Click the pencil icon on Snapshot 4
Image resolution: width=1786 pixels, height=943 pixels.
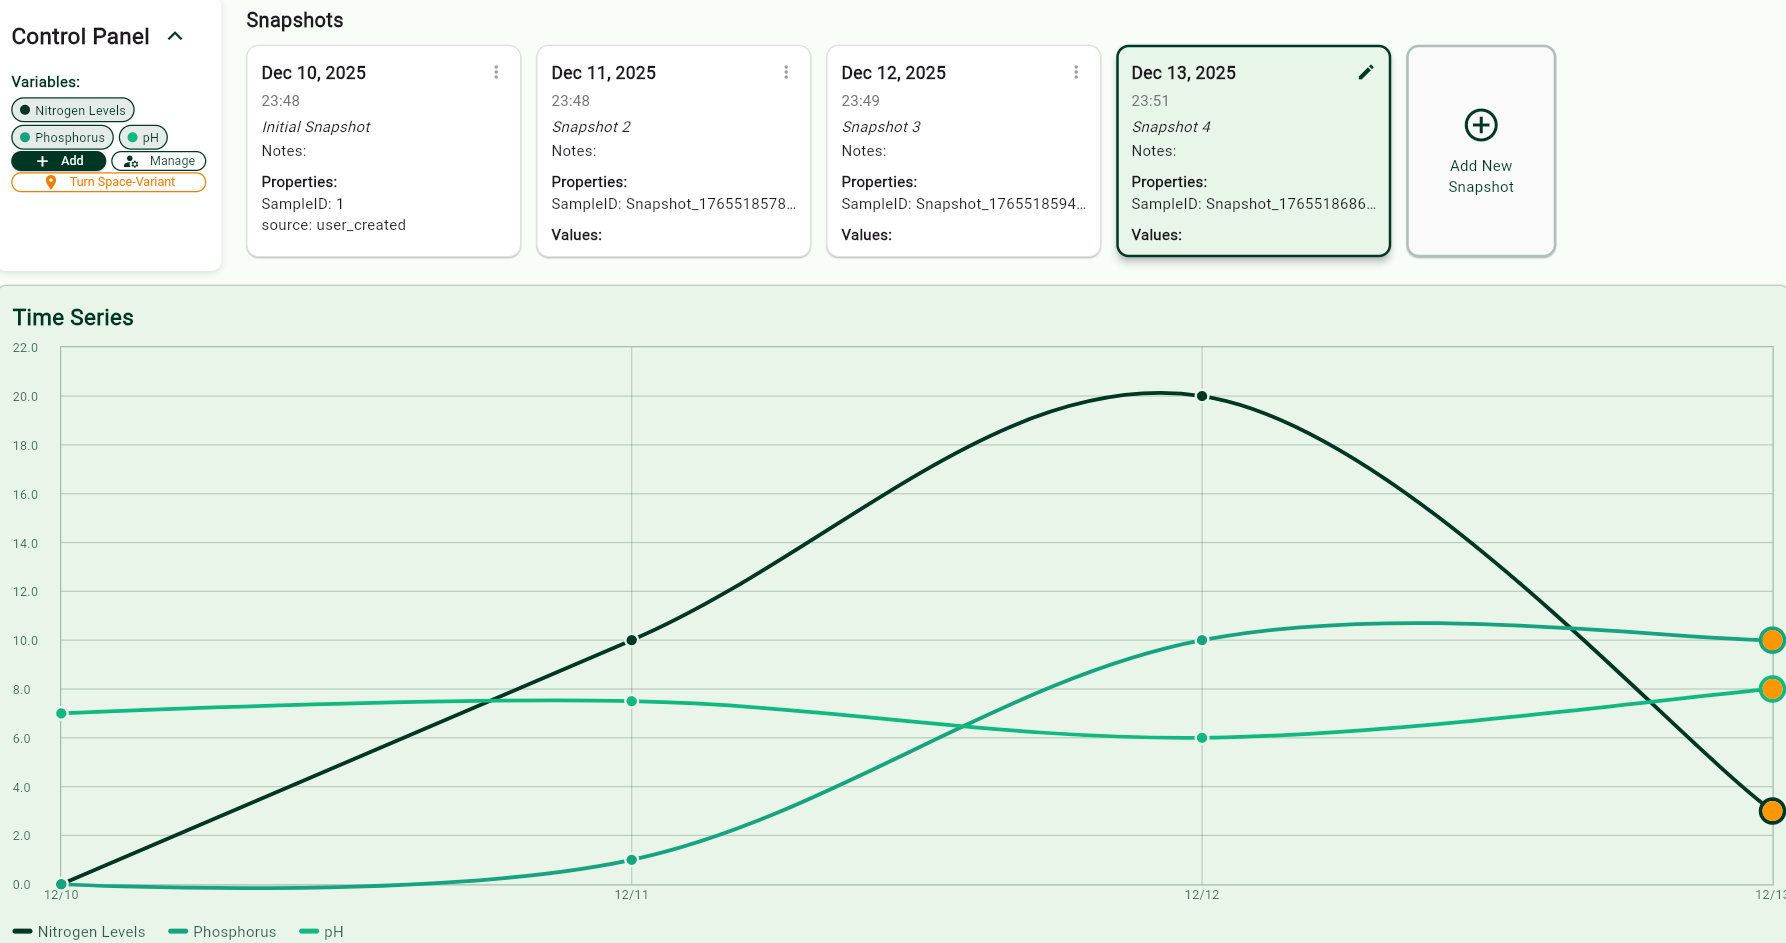1366,72
